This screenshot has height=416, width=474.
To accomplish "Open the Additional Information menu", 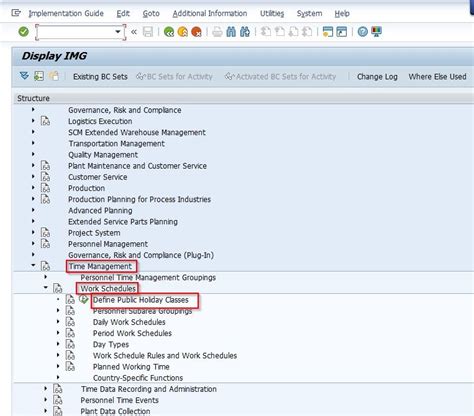I will pyautogui.click(x=210, y=13).
